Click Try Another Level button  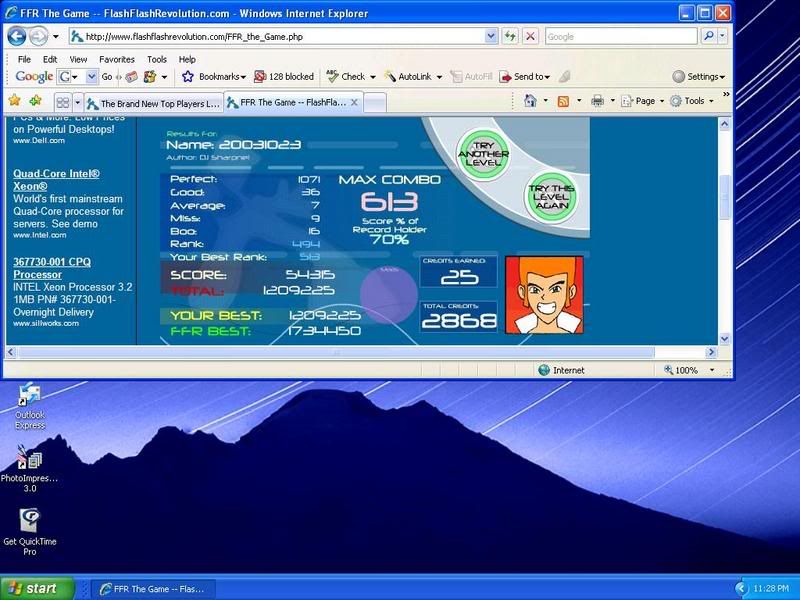[483, 154]
